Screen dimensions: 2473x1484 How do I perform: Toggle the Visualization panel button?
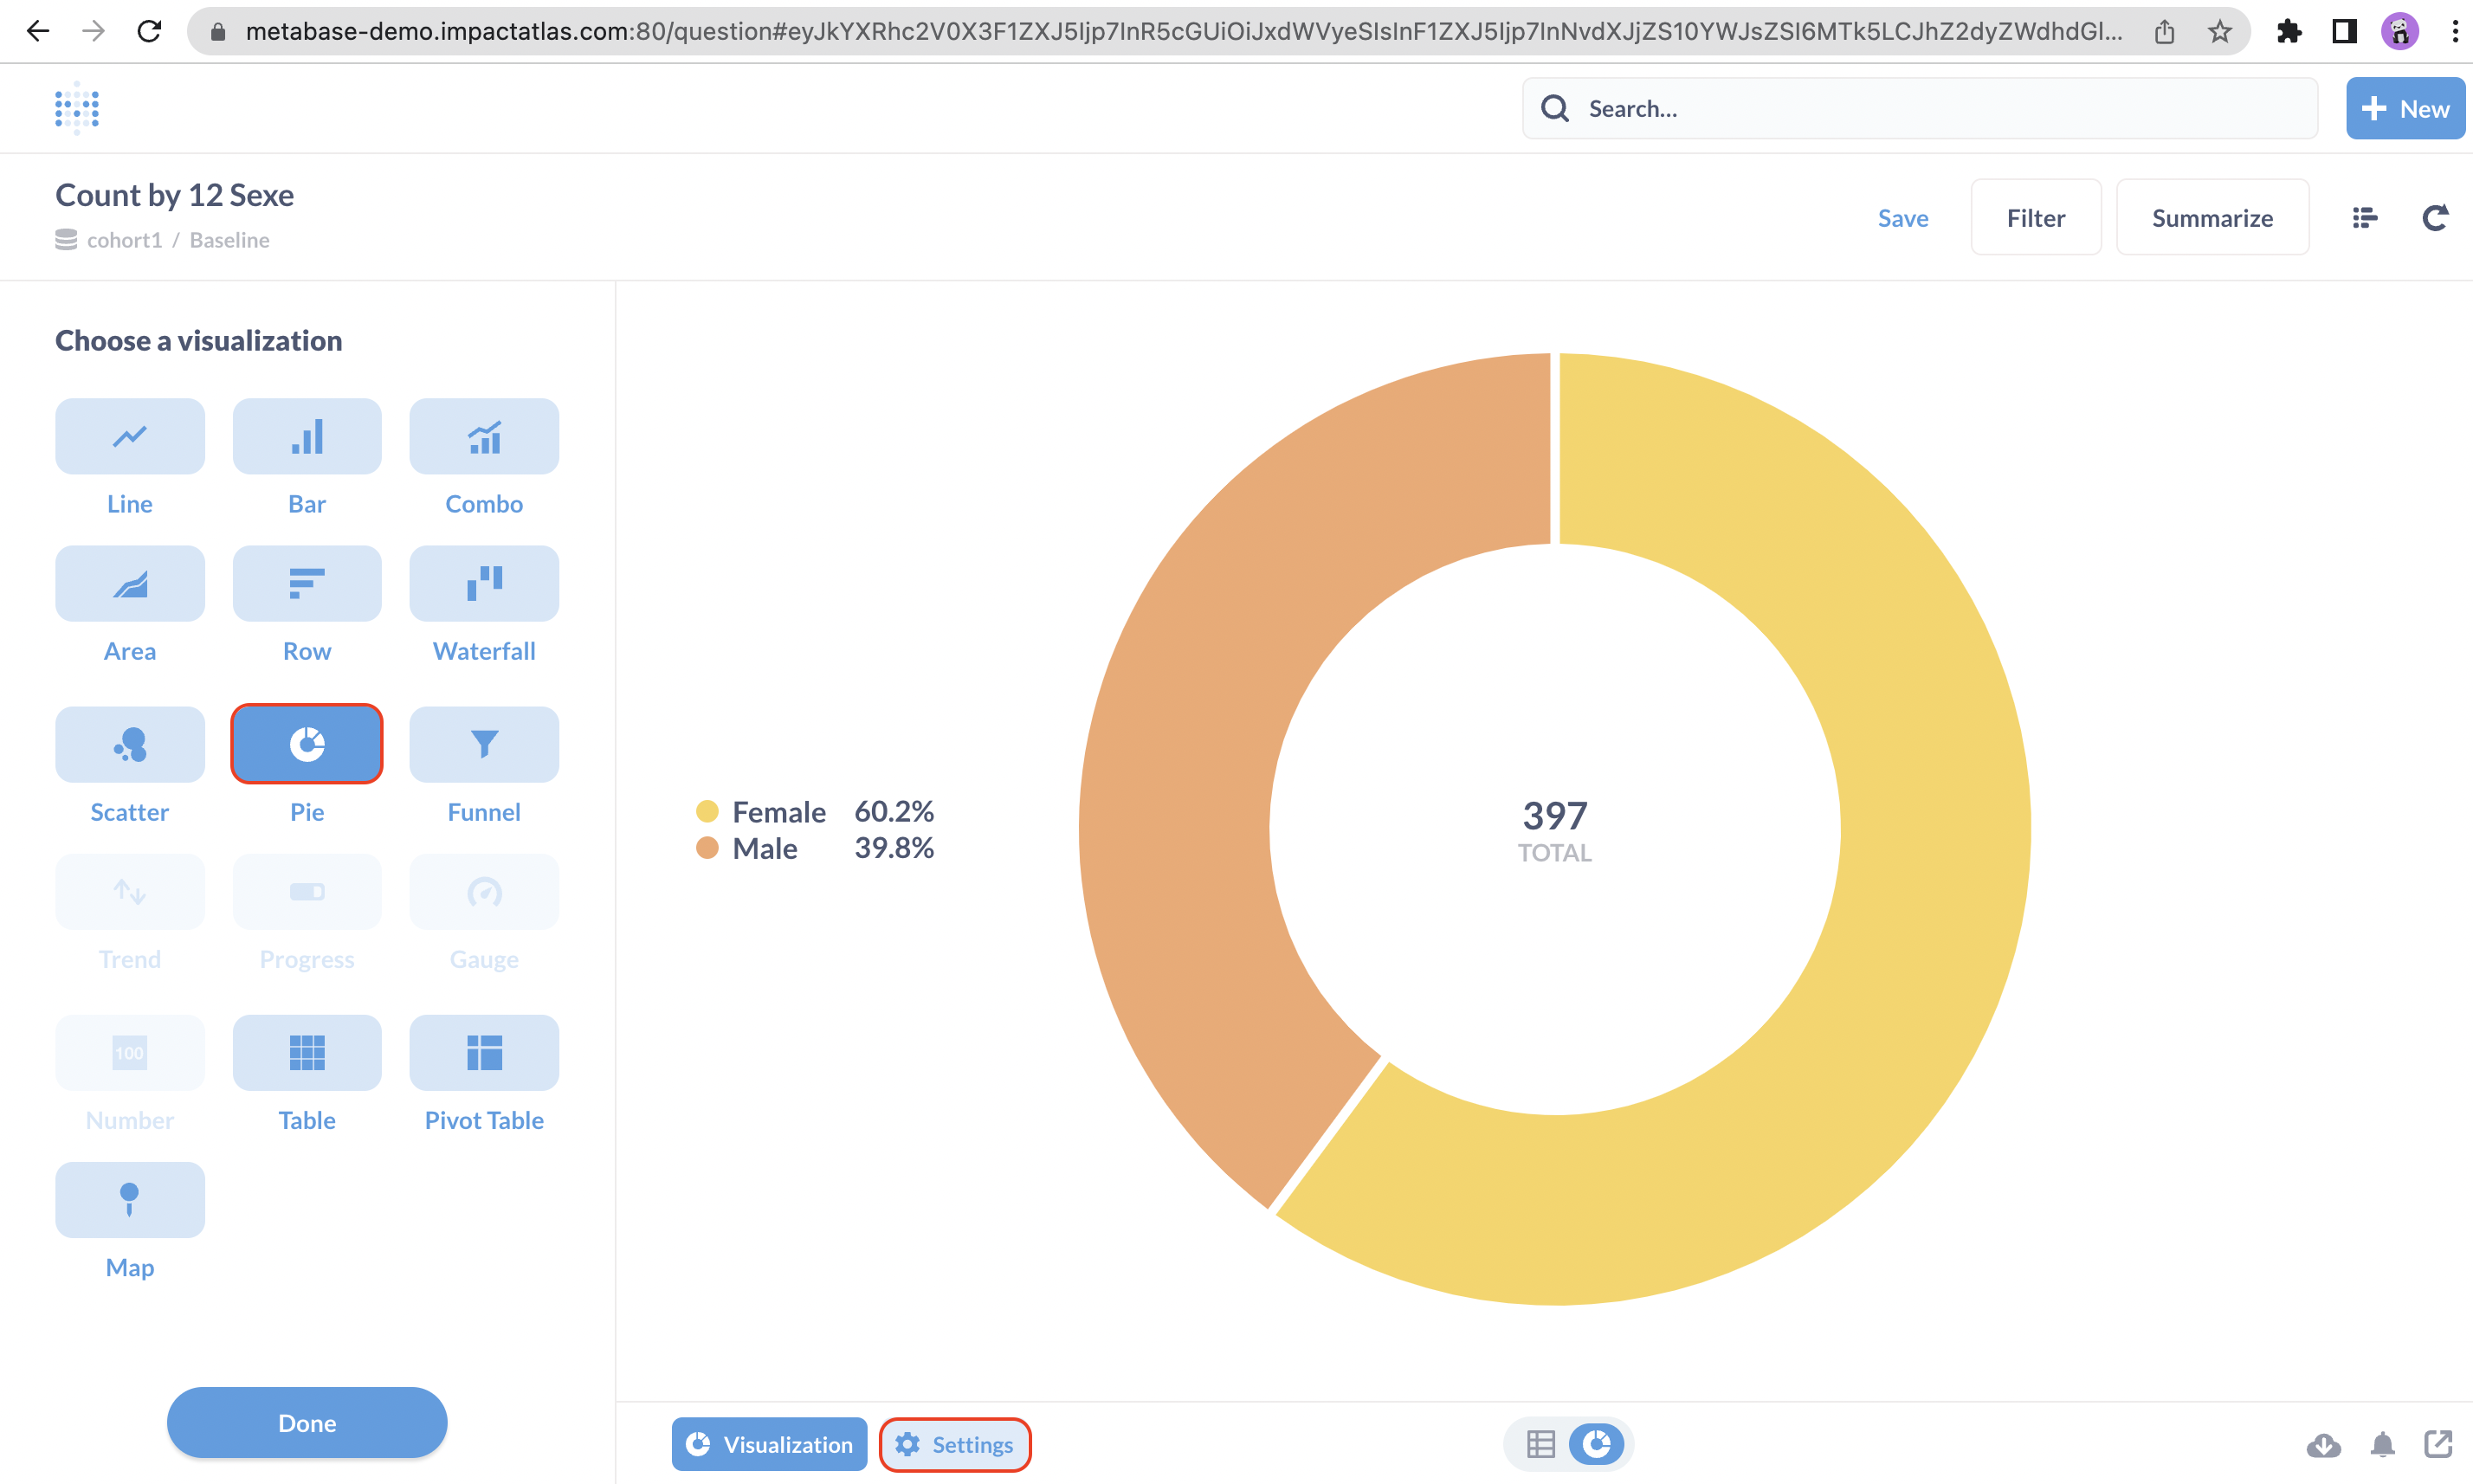[769, 1444]
